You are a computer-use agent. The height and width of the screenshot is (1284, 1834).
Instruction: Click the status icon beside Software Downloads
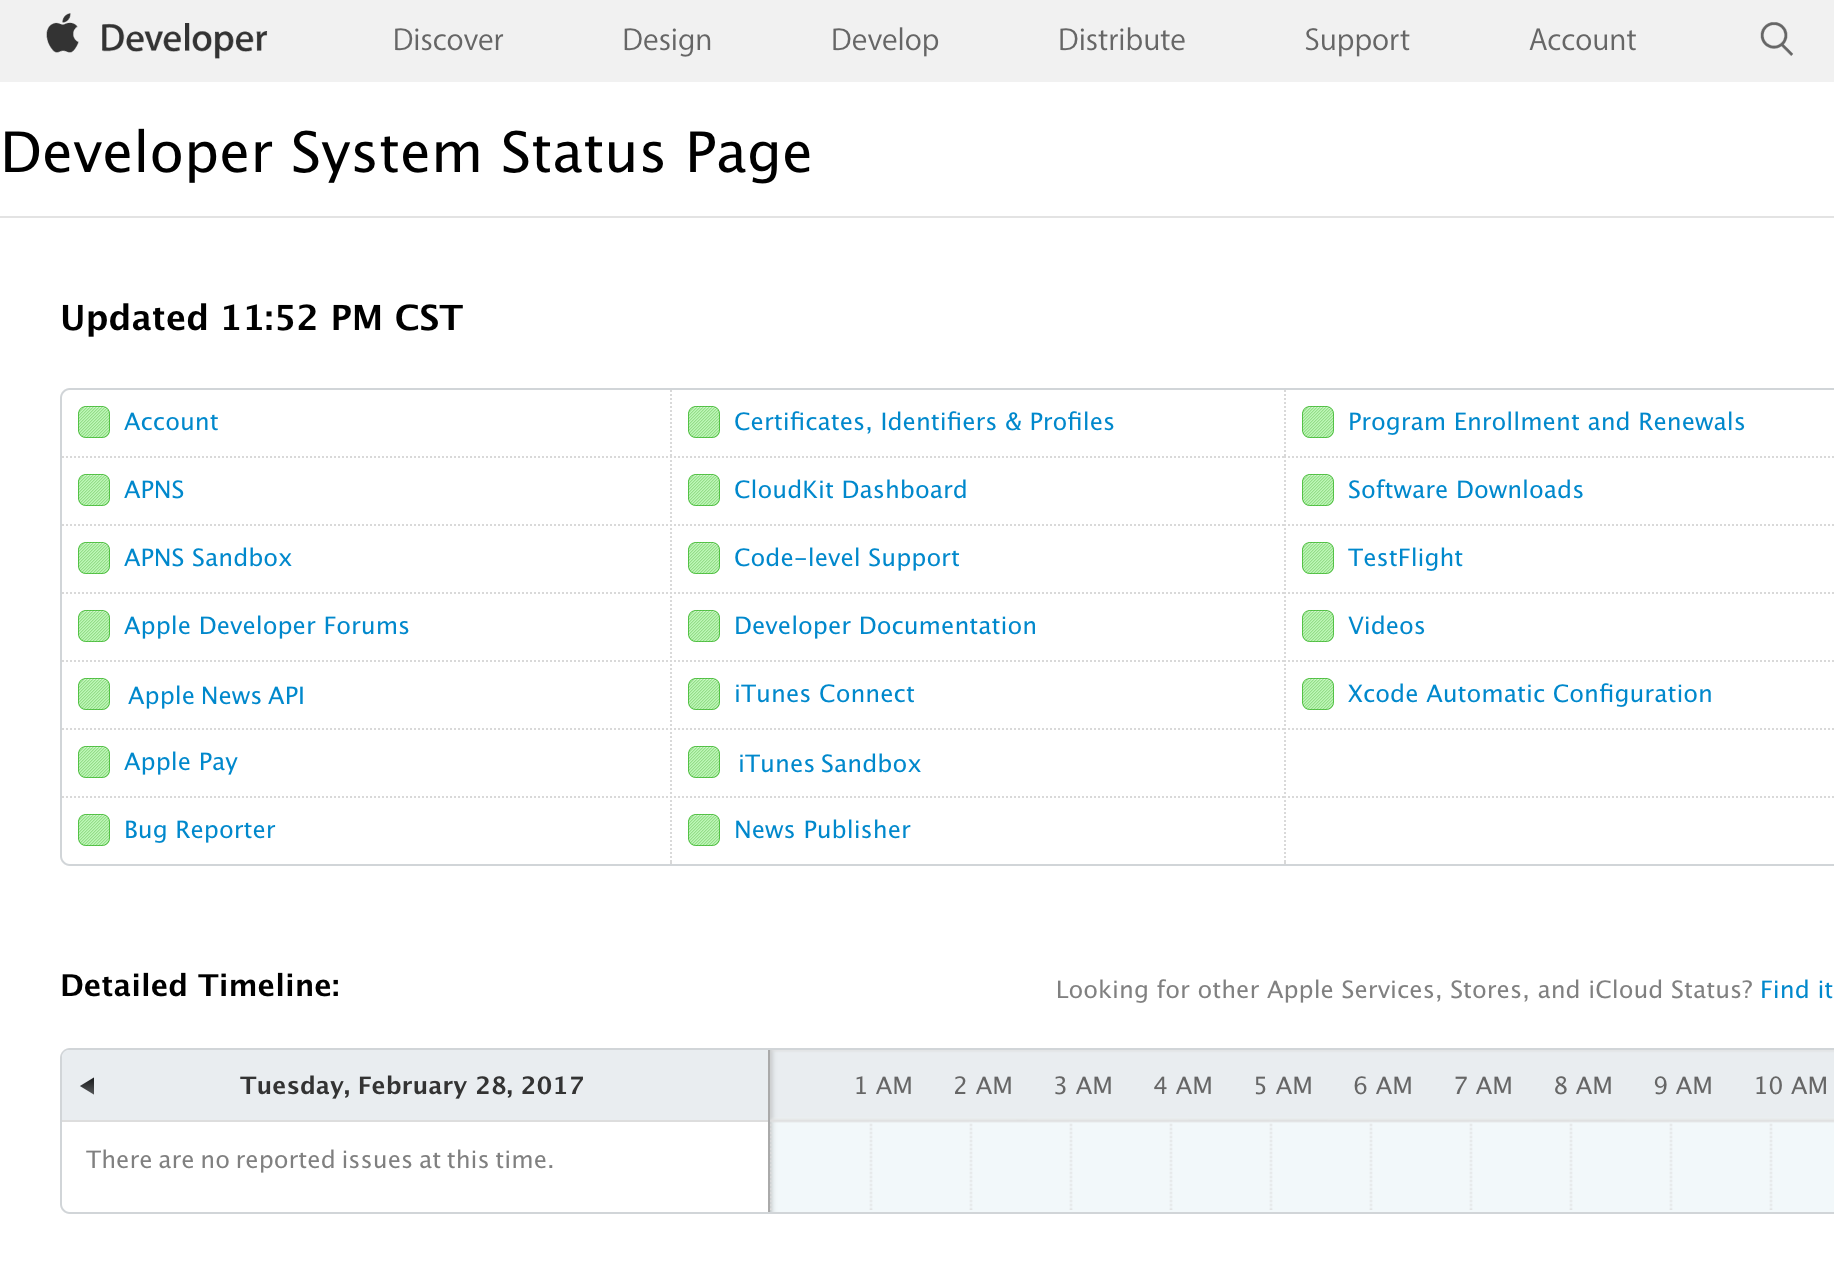click(1318, 490)
